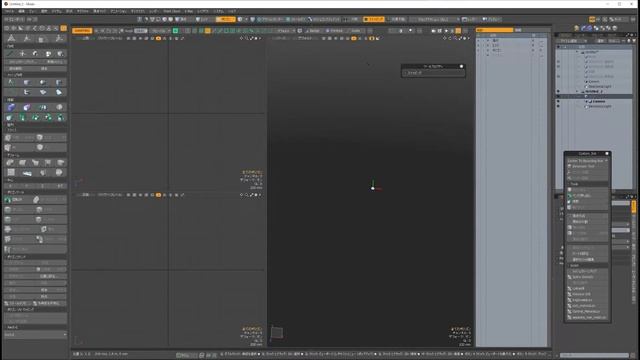Toggle visibility eye of Untitled_2 scene row
640x360 pixels.
coord(558,92)
